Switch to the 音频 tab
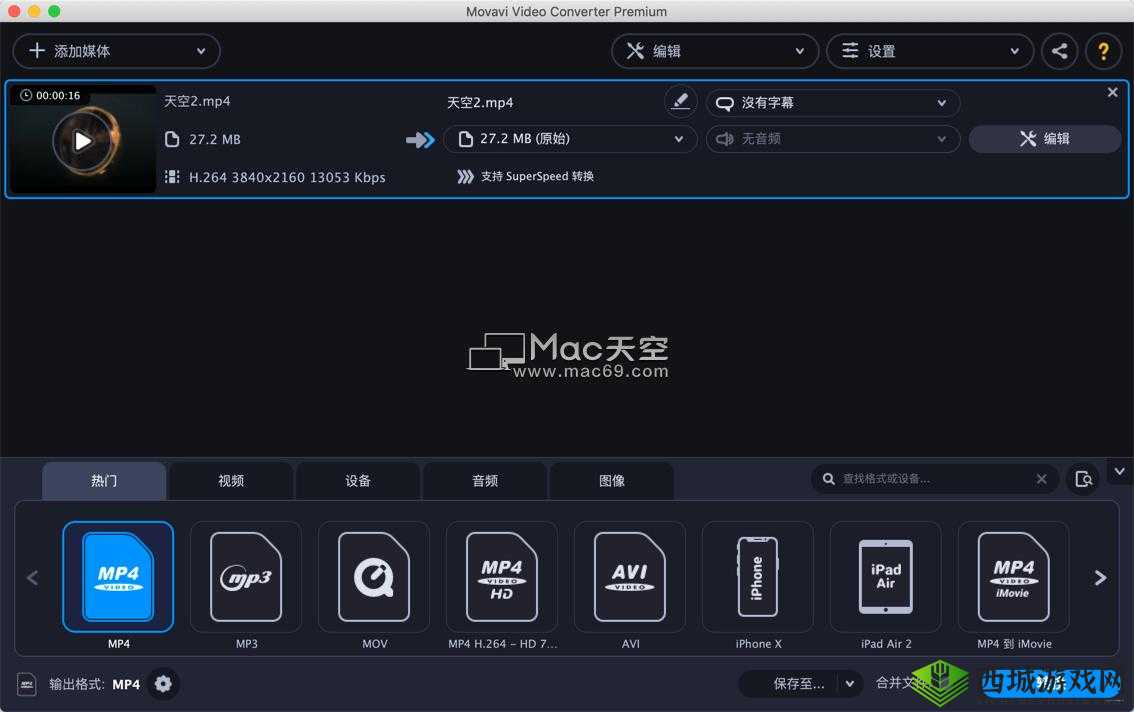The width and height of the screenshot is (1134, 712). (485, 481)
